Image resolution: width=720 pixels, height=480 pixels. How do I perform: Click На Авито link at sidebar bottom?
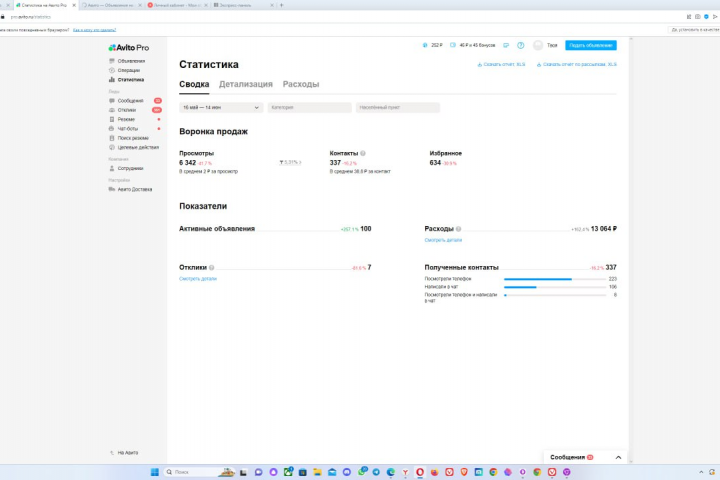coord(124,453)
